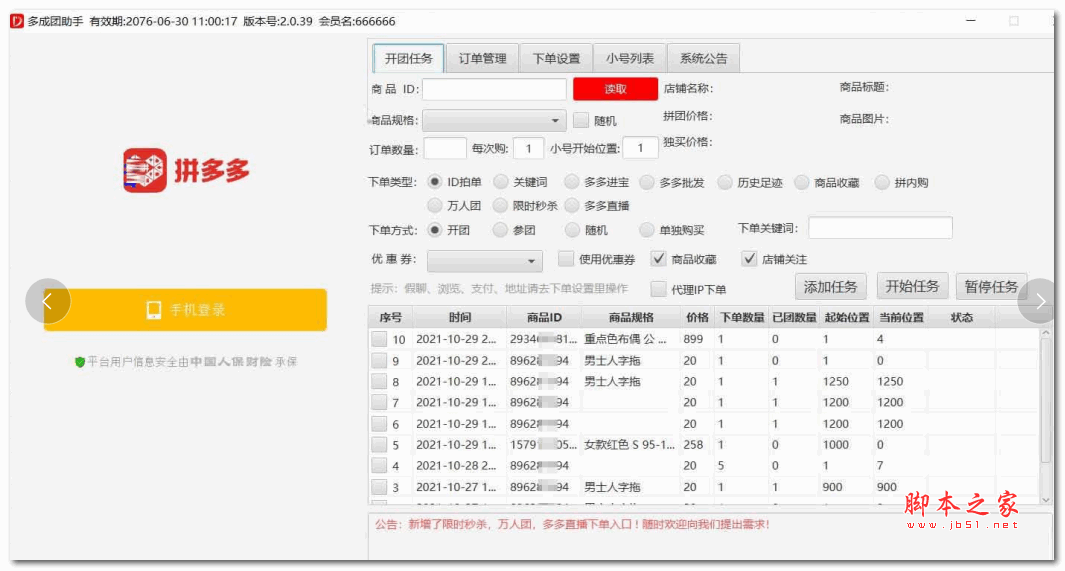Screen dimensions: 1065x571
Task: Select the 多多批发 radio option
Action: click(647, 182)
